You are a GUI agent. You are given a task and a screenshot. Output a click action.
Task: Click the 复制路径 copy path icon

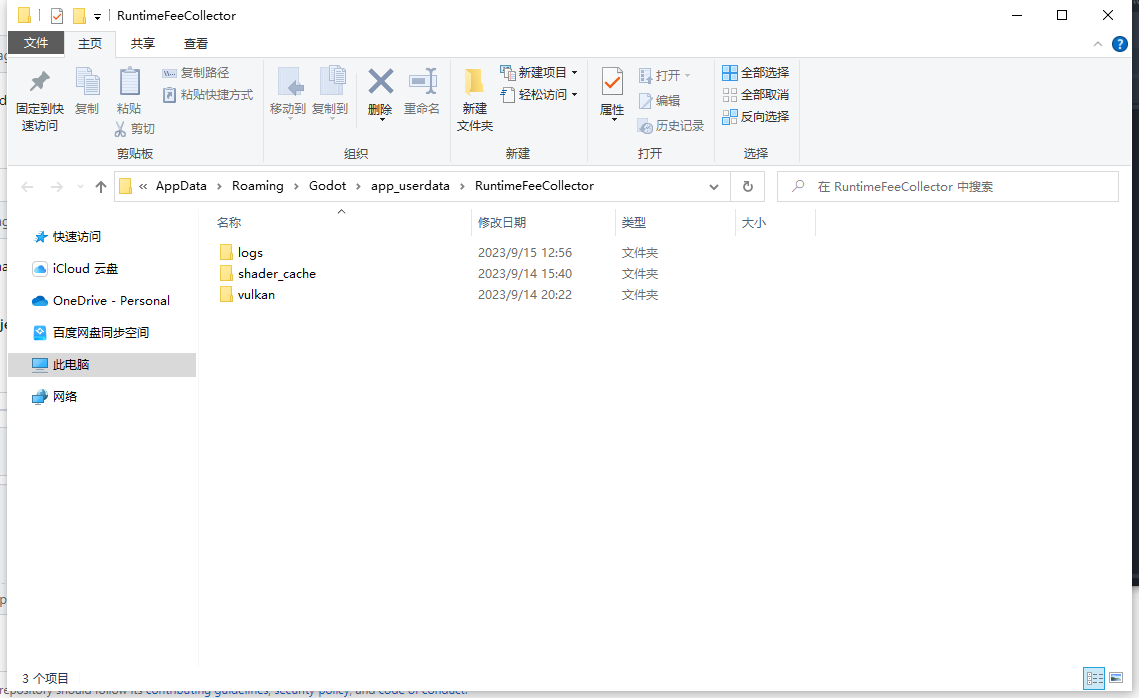[x=197, y=71]
